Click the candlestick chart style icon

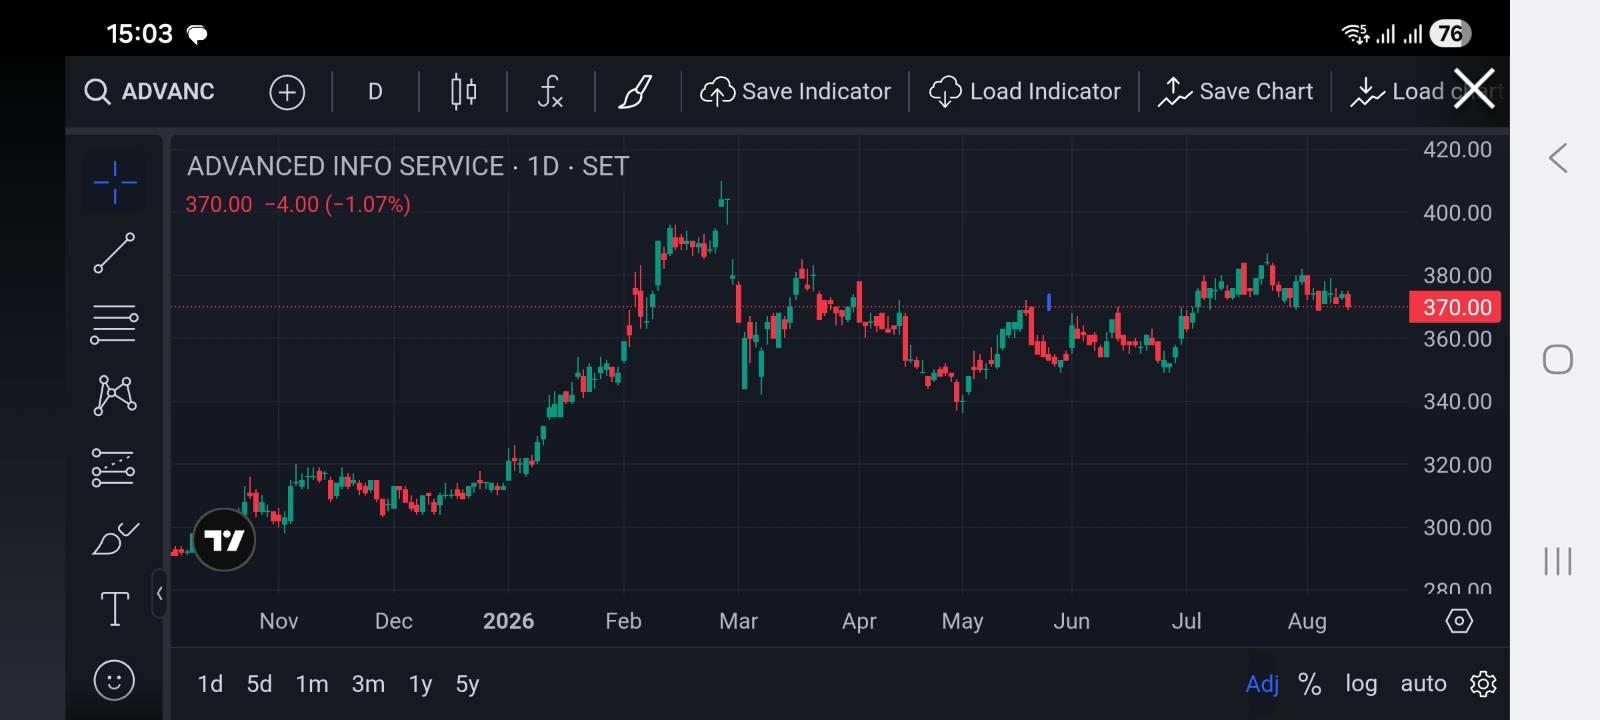[x=463, y=92]
